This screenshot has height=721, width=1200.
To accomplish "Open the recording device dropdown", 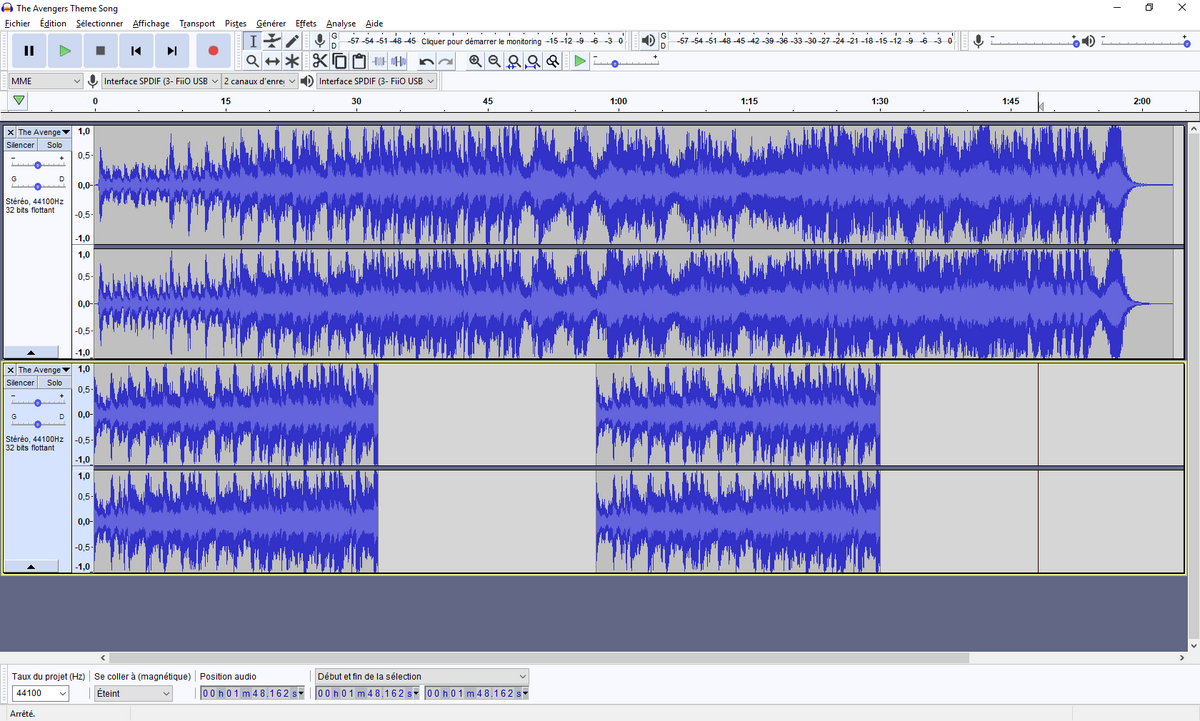I will (x=161, y=81).
